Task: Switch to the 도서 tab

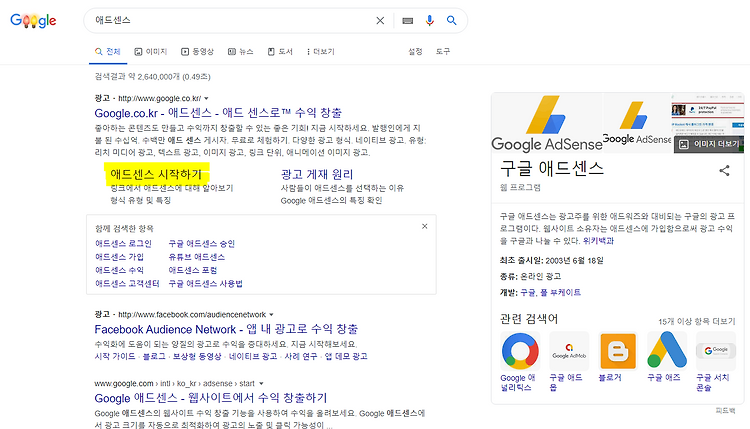Action: (x=280, y=52)
